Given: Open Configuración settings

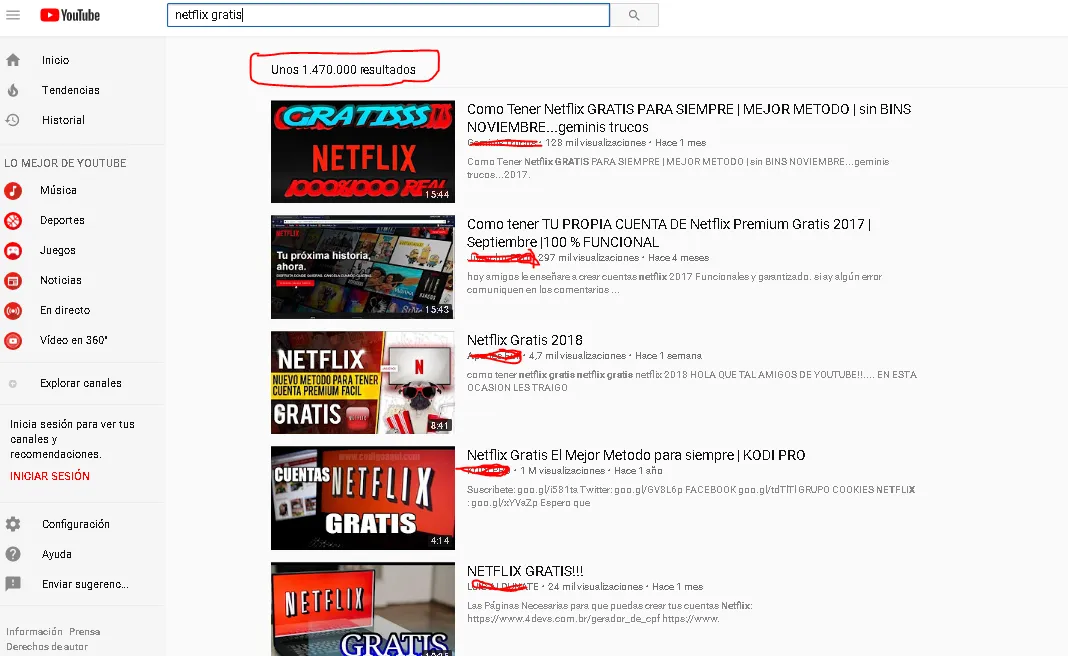Looking at the screenshot, I should [76, 524].
